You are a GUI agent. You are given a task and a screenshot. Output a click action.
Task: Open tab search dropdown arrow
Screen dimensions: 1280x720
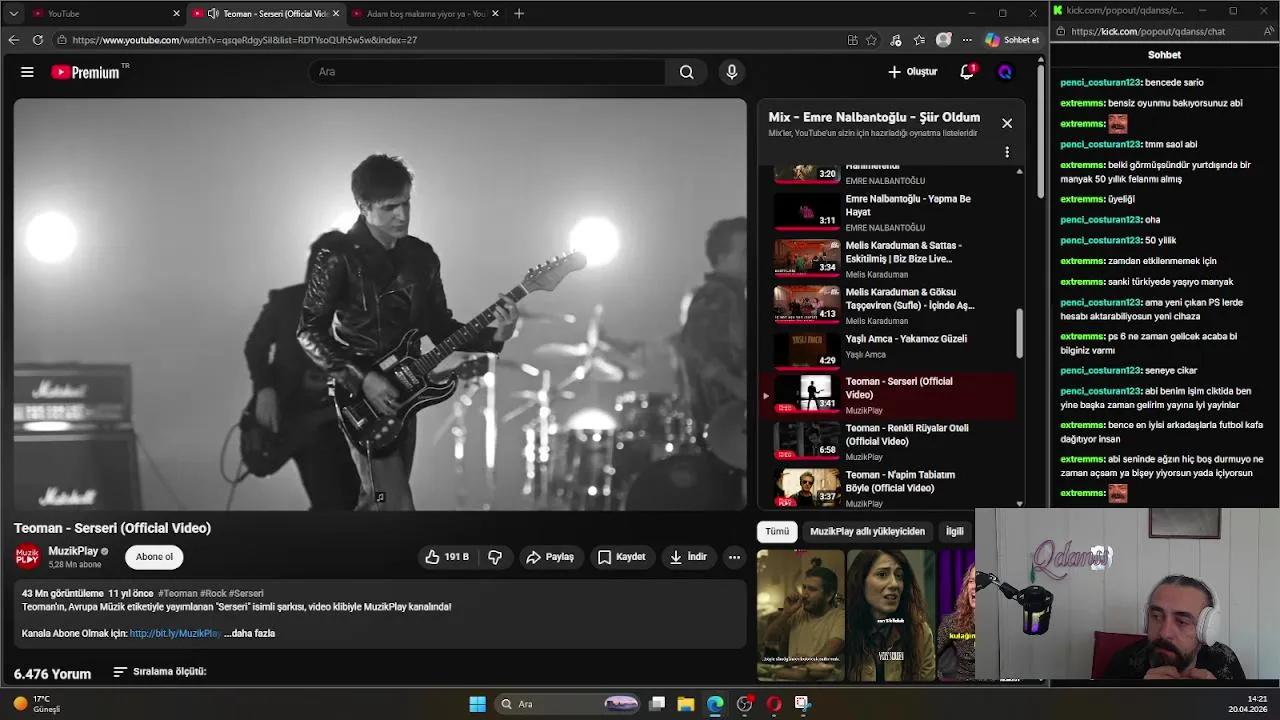[13, 13]
